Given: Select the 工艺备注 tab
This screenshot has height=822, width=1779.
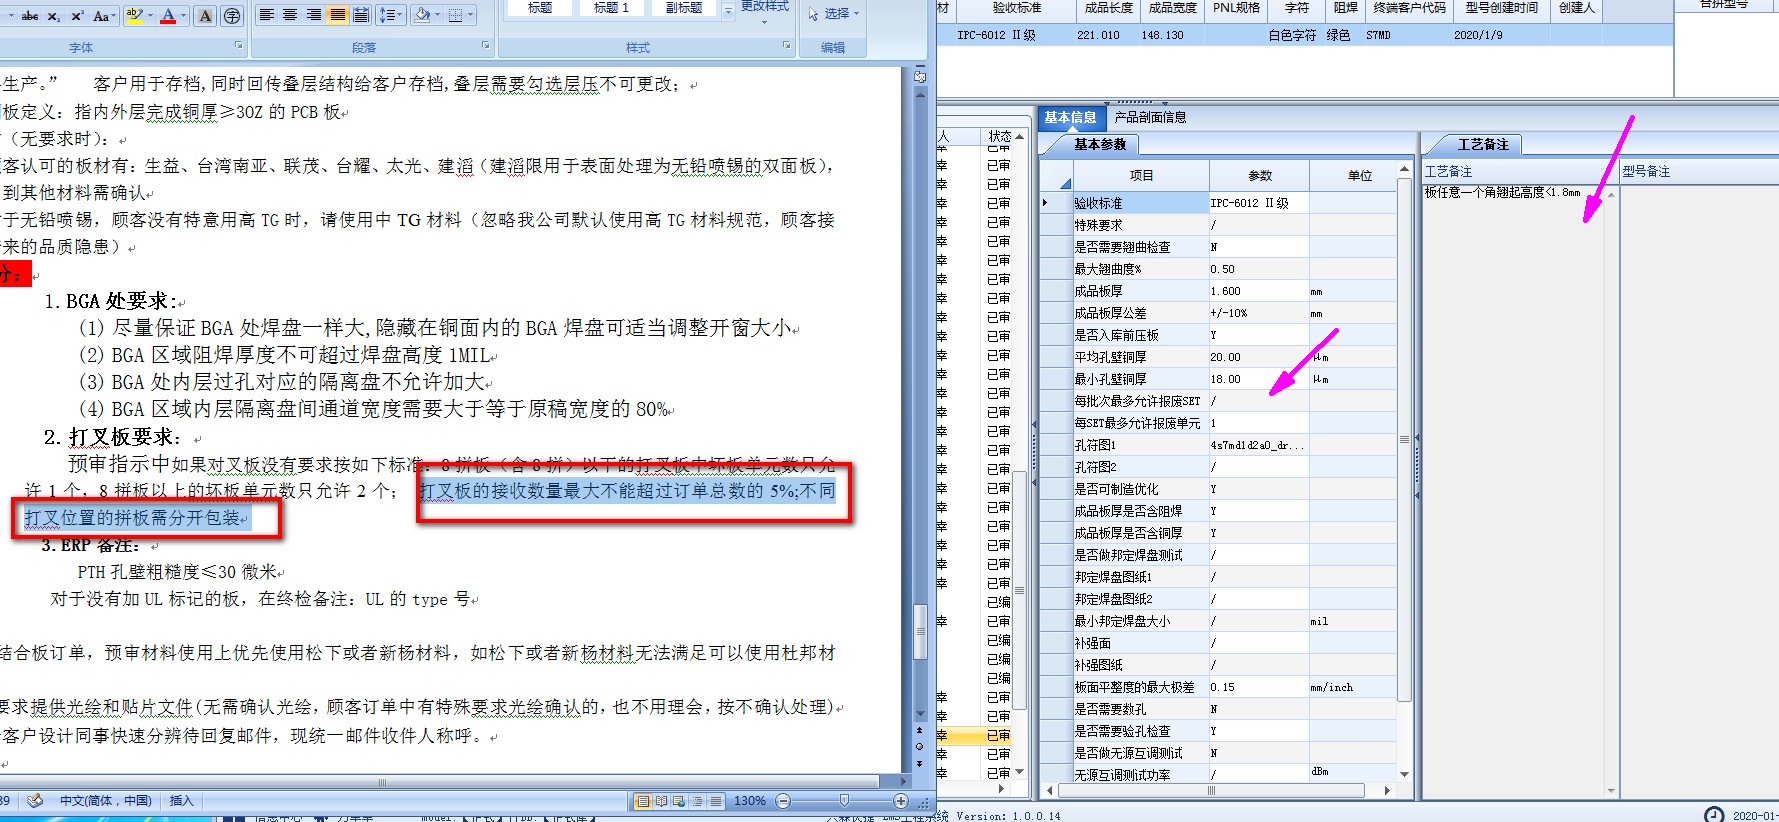Looking at the screenshot, I should click(1483, 145).
